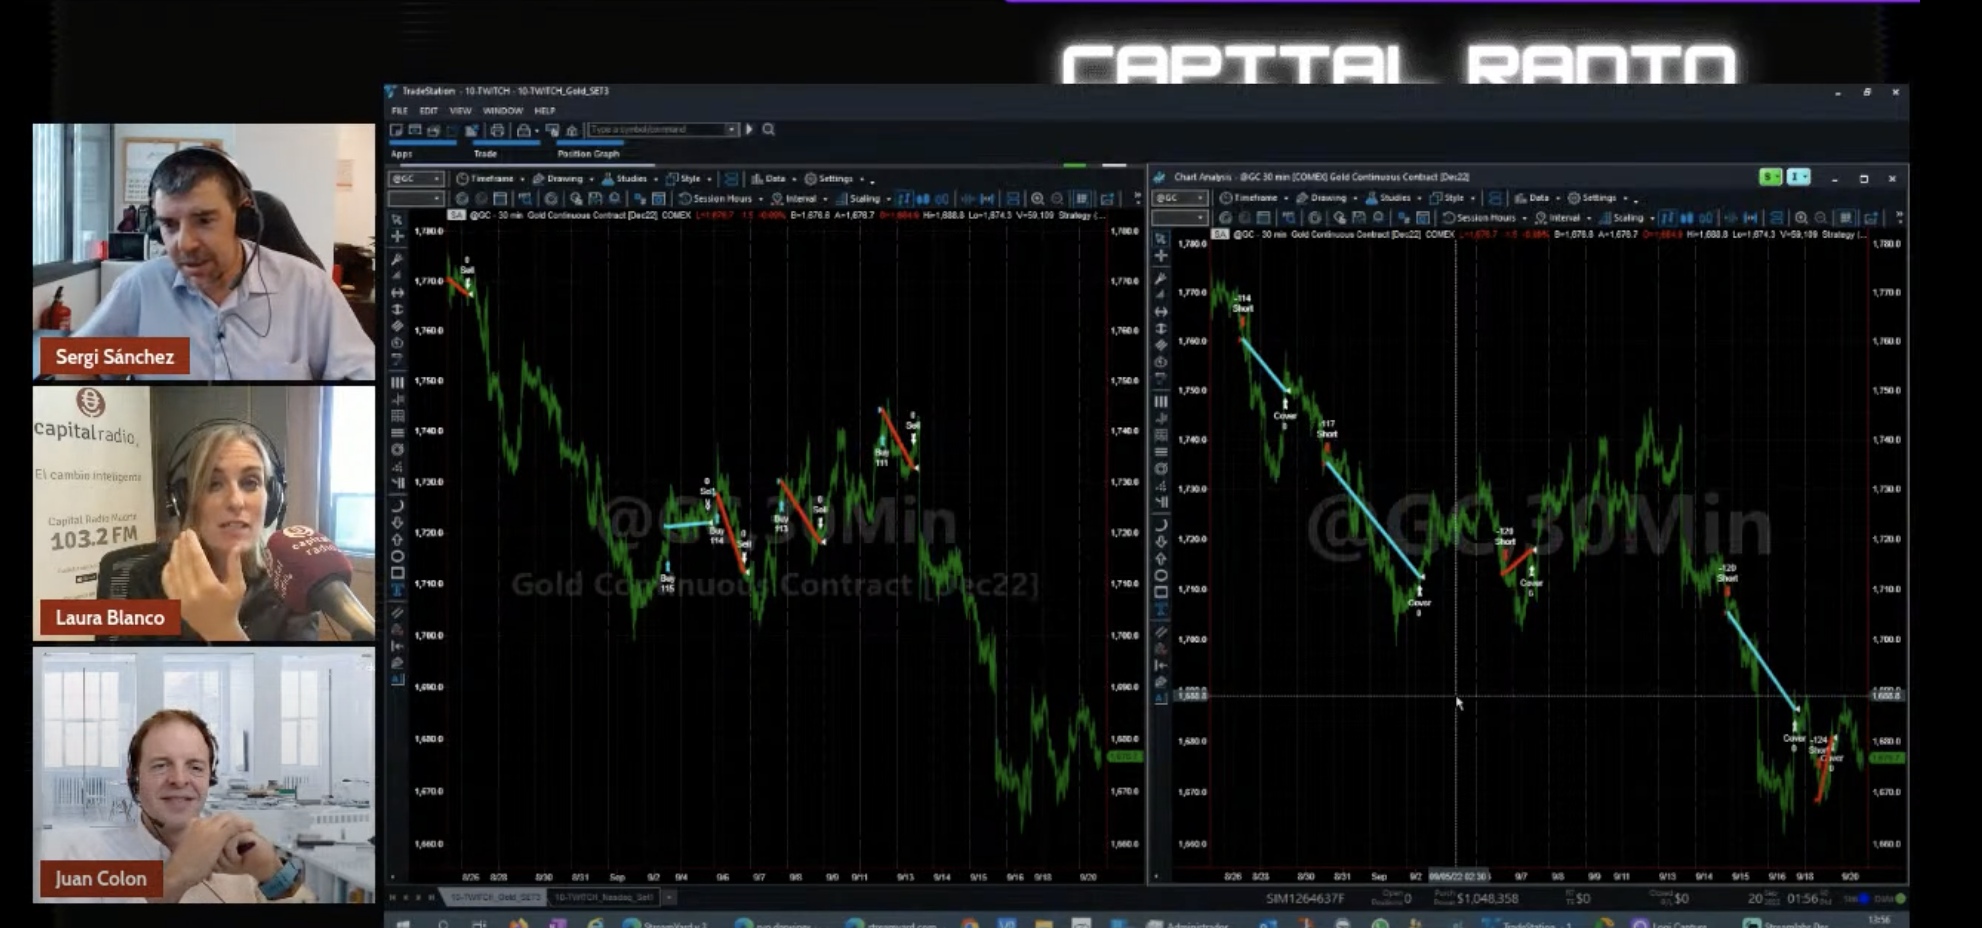Viewport: 1982px width, 928px height.
Task: Select pointer tool in left chart's drawing sidebar
Action: pyautogui.click(x=397, y=219)
